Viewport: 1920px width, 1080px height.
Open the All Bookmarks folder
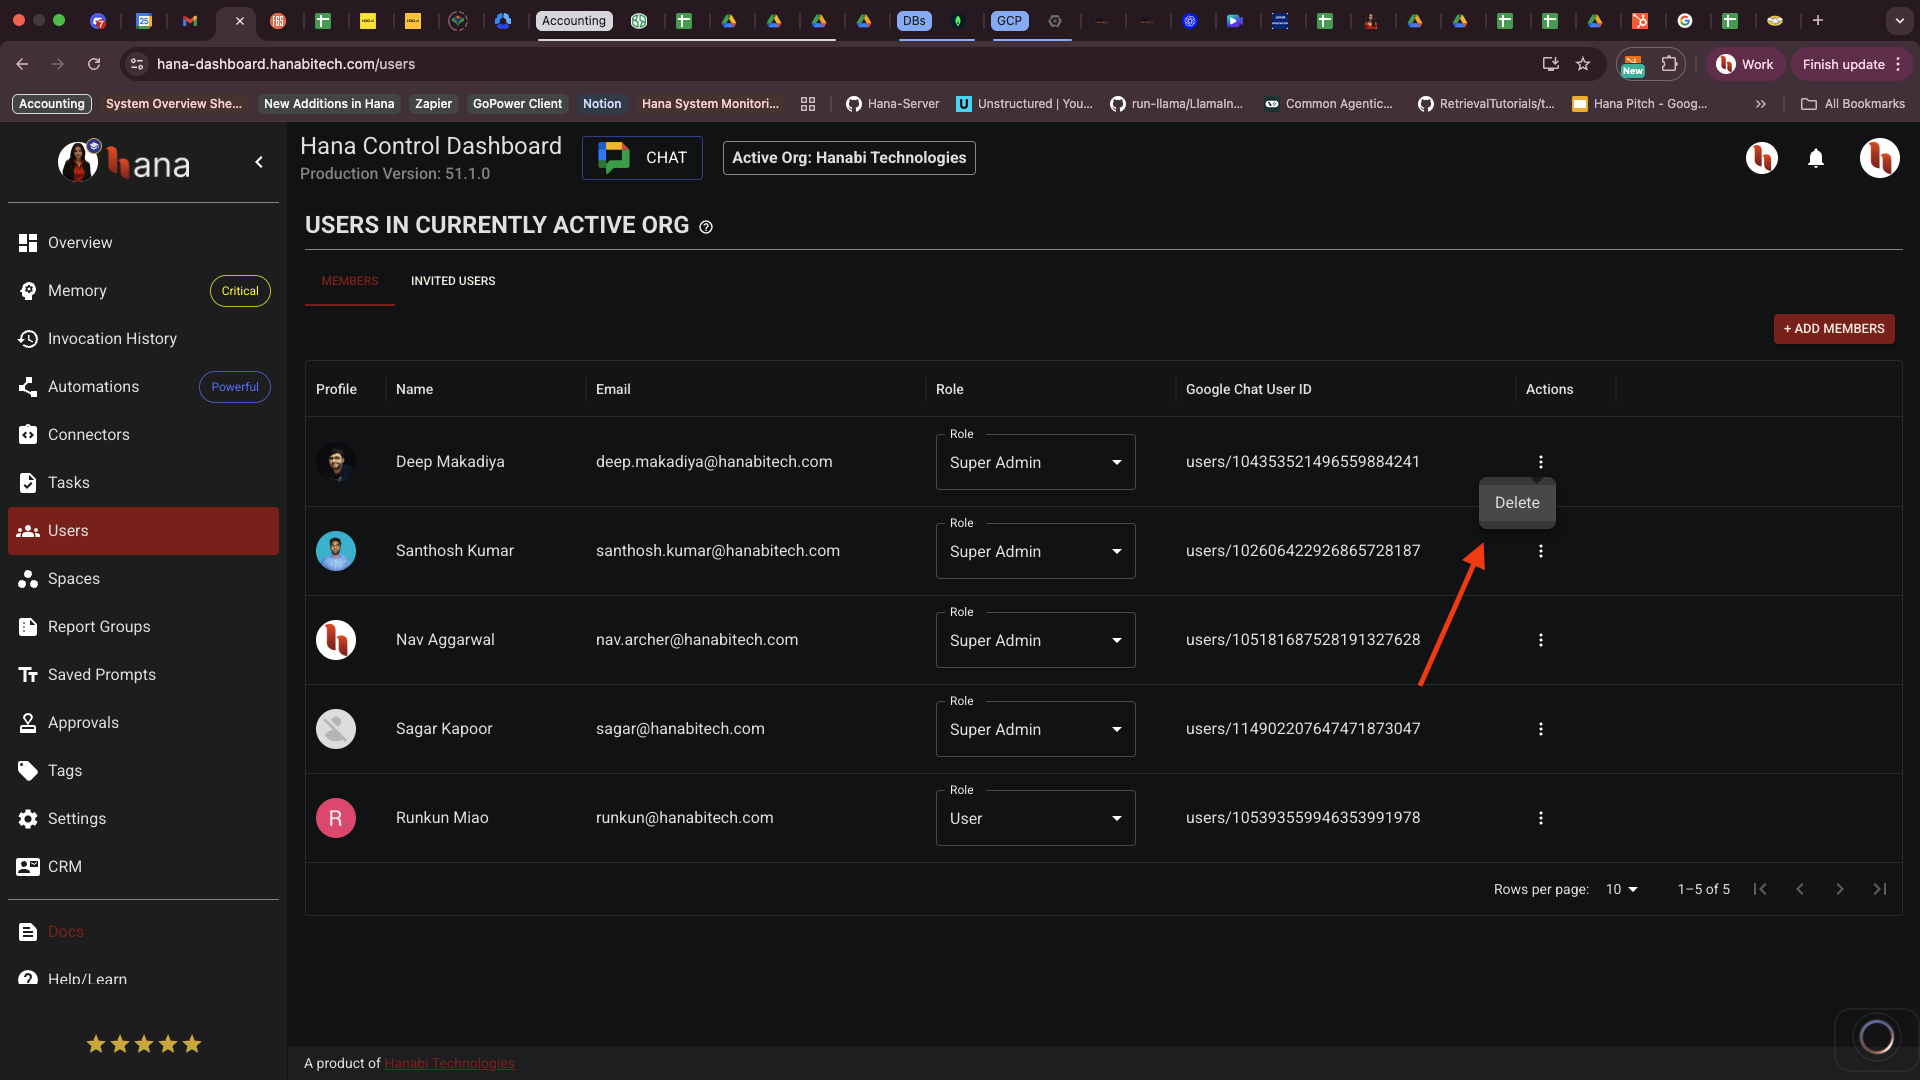pos(1853,104)
